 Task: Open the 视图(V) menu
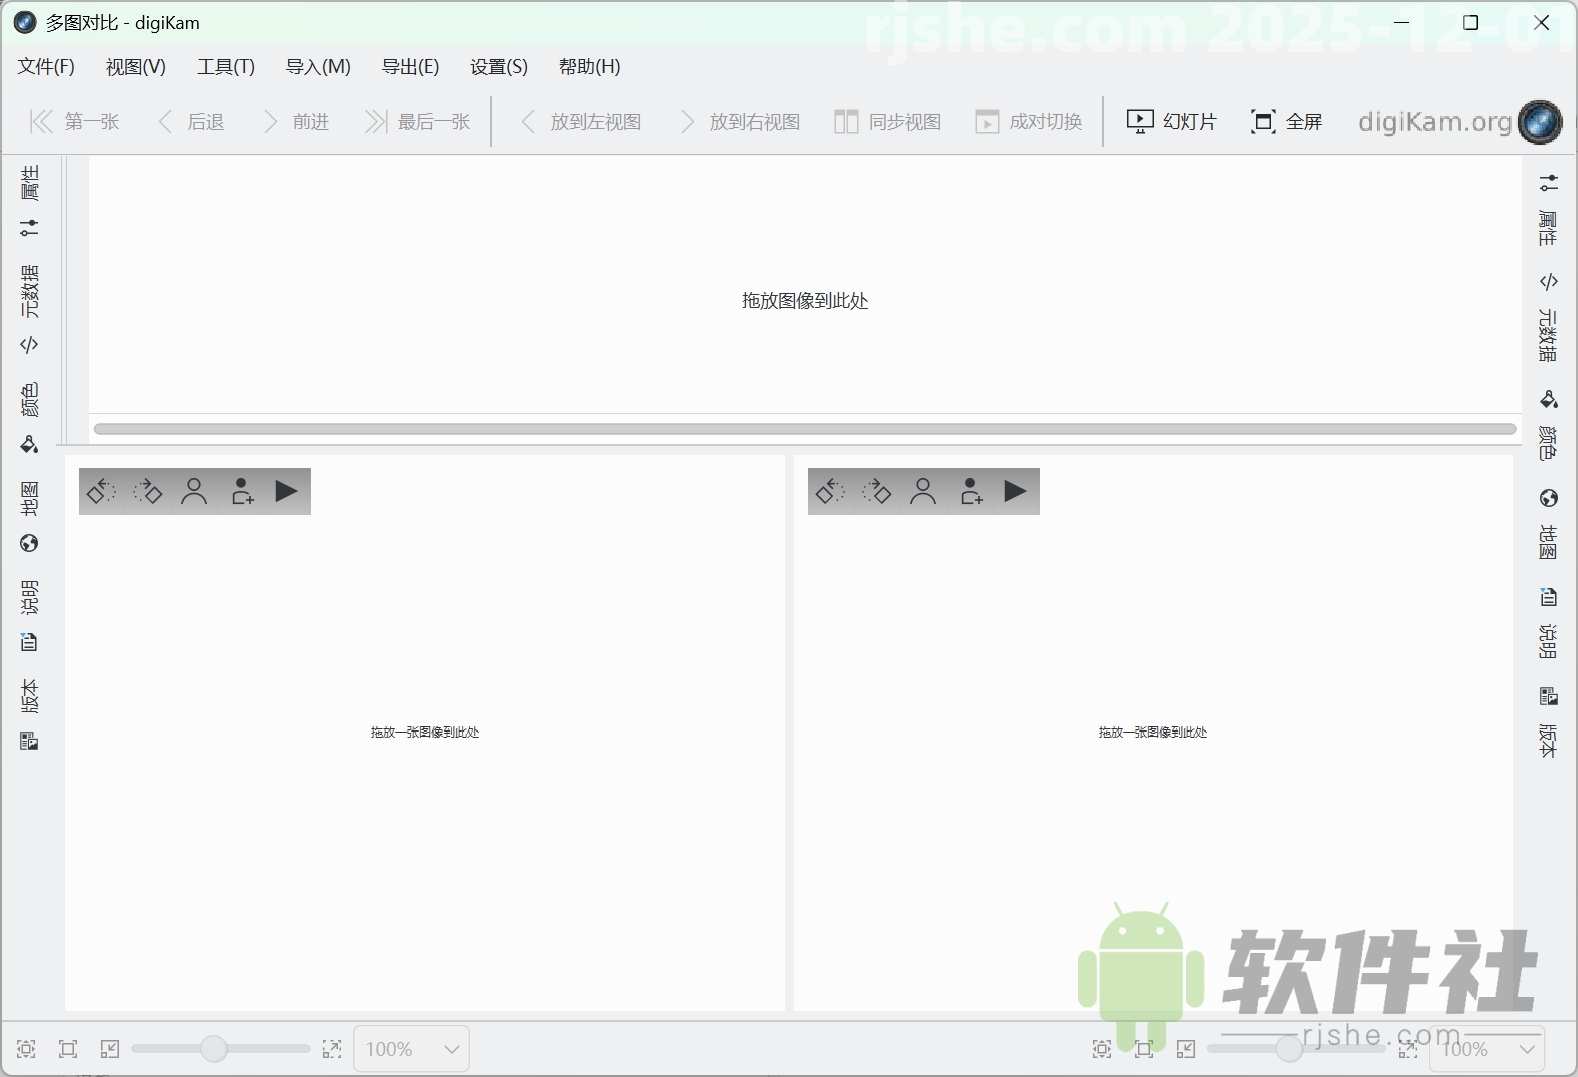(x=136, y=67)
